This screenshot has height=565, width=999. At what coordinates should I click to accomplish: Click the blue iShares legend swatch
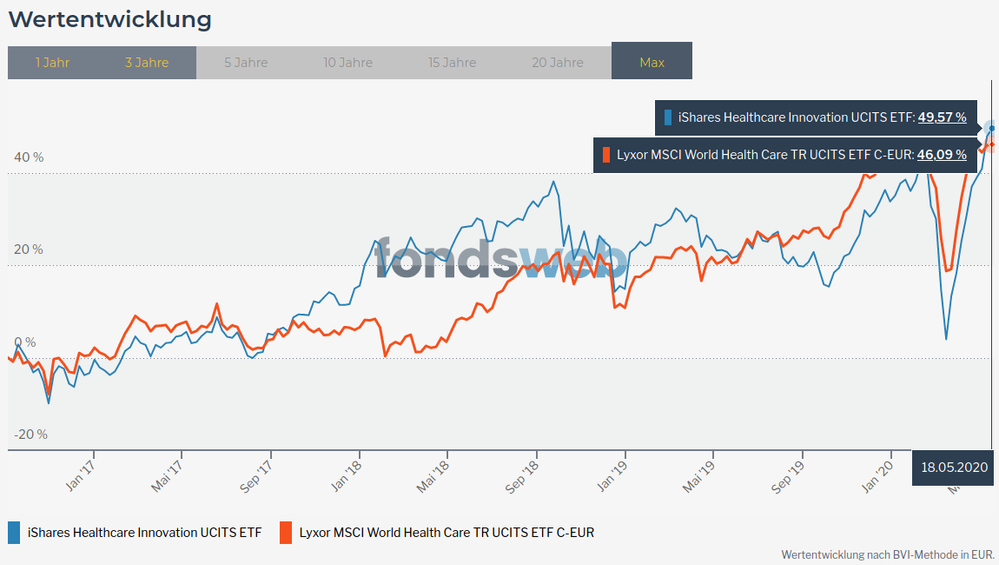coord(14,532)
